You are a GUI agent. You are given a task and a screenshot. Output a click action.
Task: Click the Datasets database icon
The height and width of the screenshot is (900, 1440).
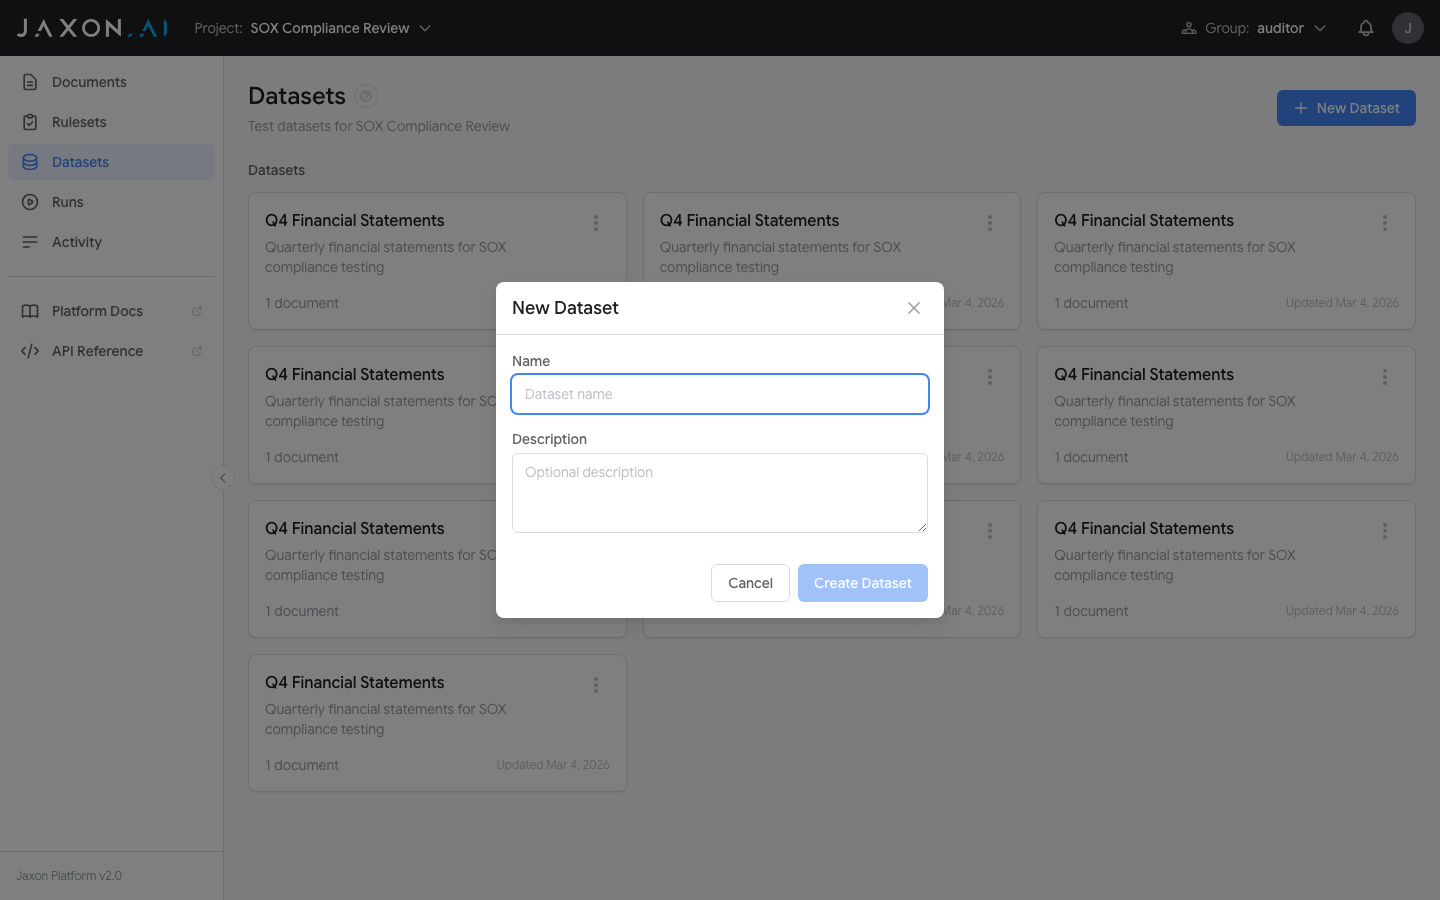coord(31,161)
